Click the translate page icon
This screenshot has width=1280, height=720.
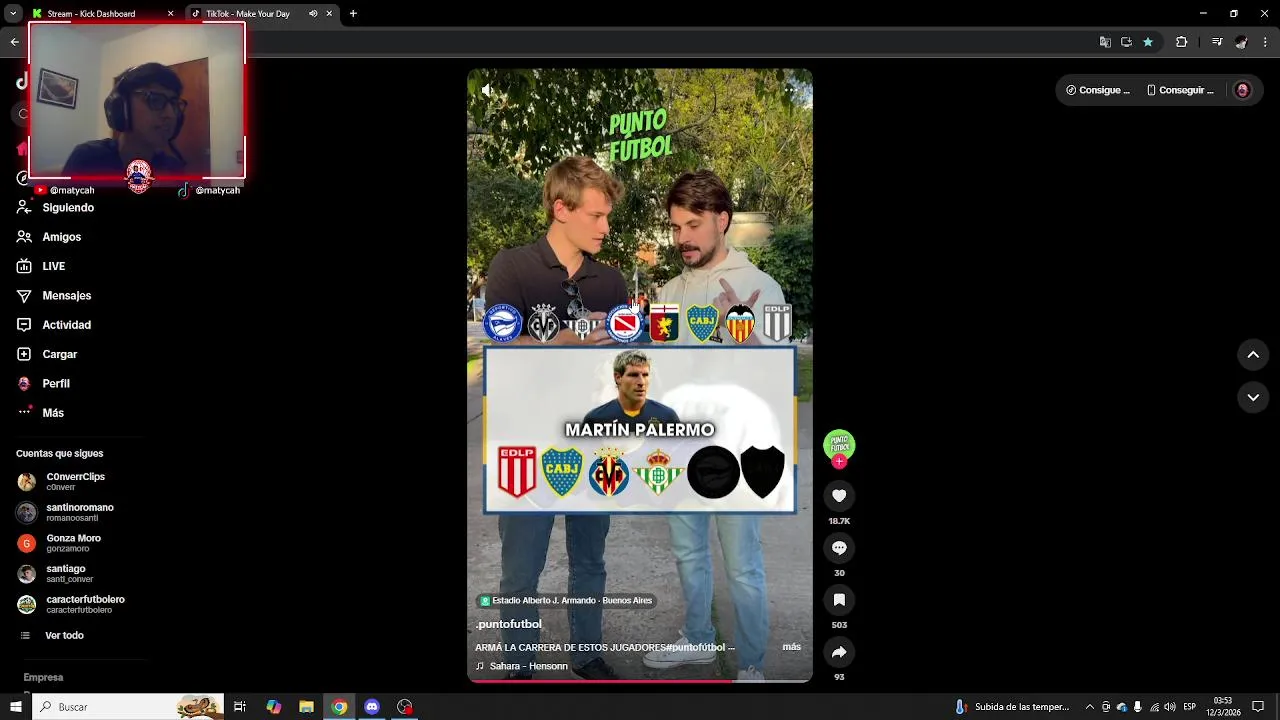coord(1105,42)
